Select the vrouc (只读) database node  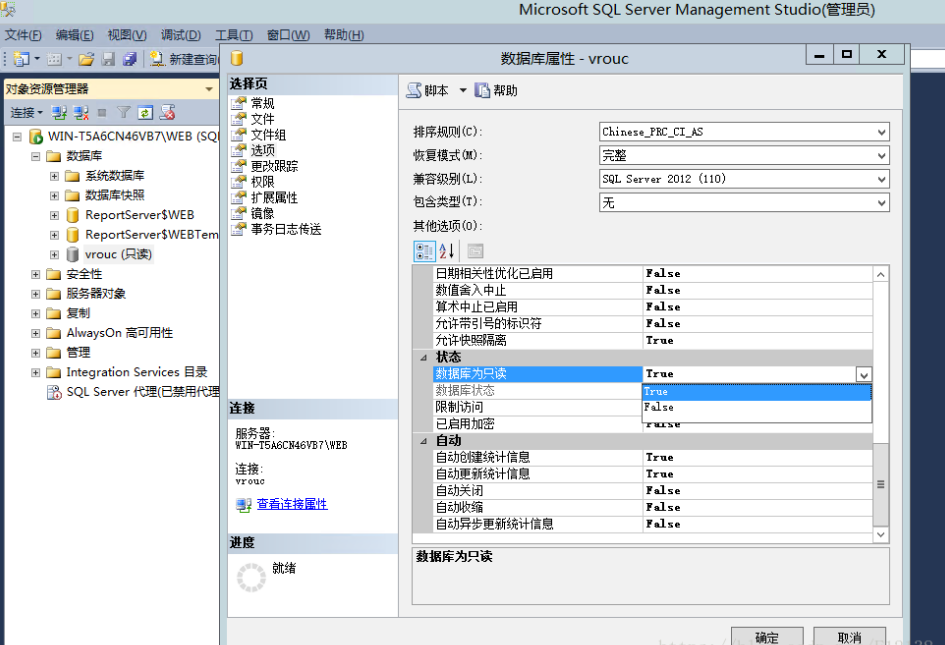coord(118,254)
